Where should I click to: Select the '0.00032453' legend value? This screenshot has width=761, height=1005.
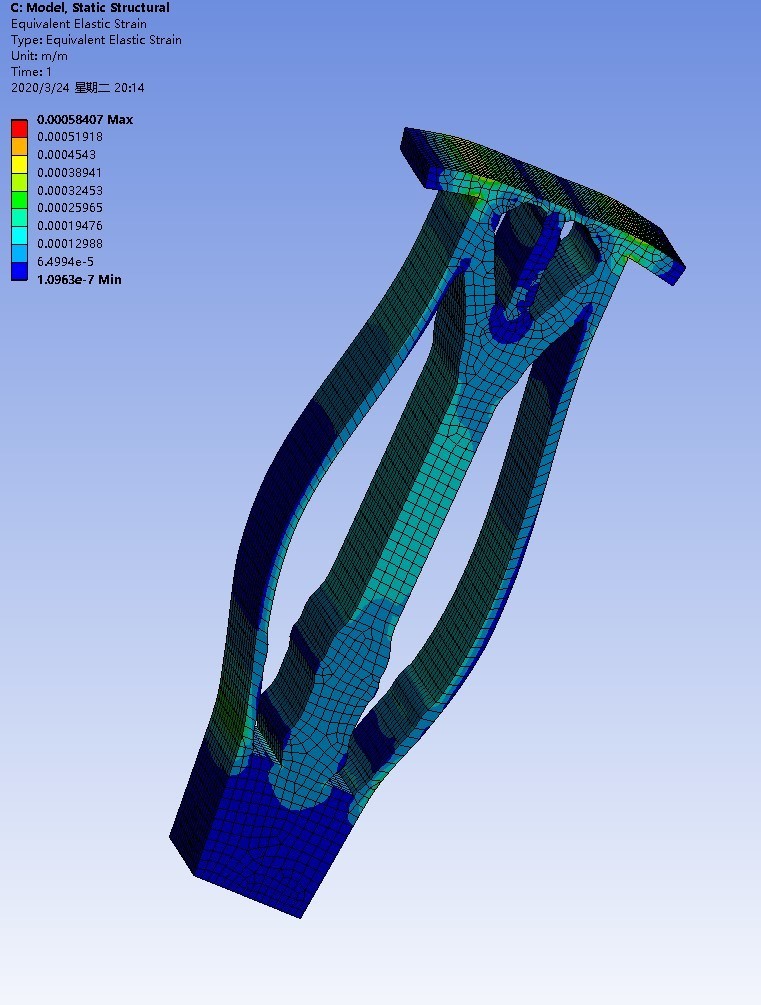[x=70, y=190]
